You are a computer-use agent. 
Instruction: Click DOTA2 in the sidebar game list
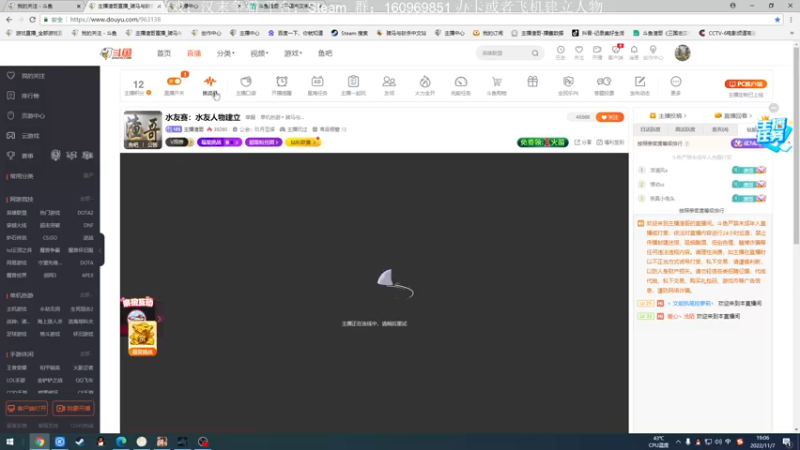(x=85, y=213)
